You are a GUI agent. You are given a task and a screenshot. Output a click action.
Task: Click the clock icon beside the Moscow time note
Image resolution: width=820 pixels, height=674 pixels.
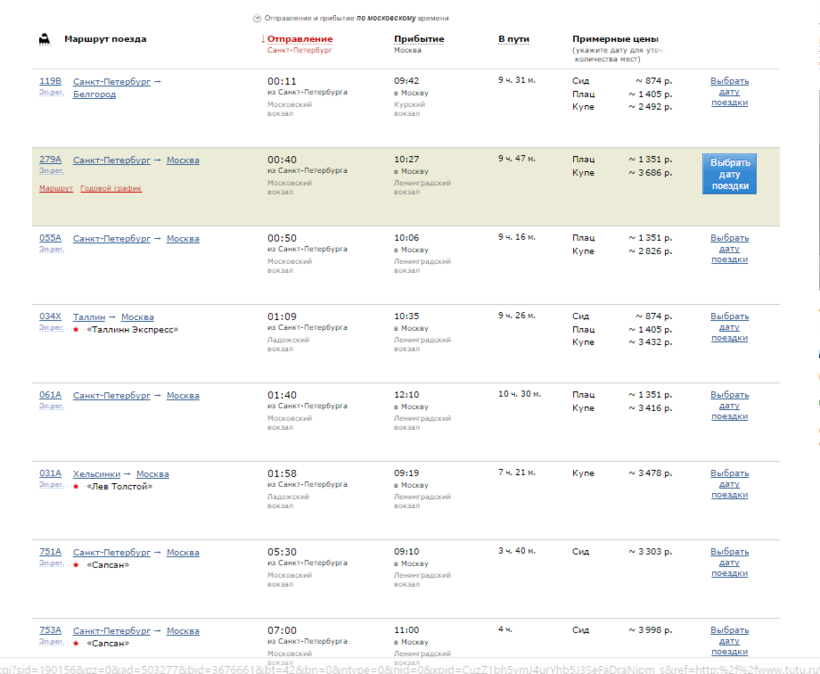(x=257, y=18)
